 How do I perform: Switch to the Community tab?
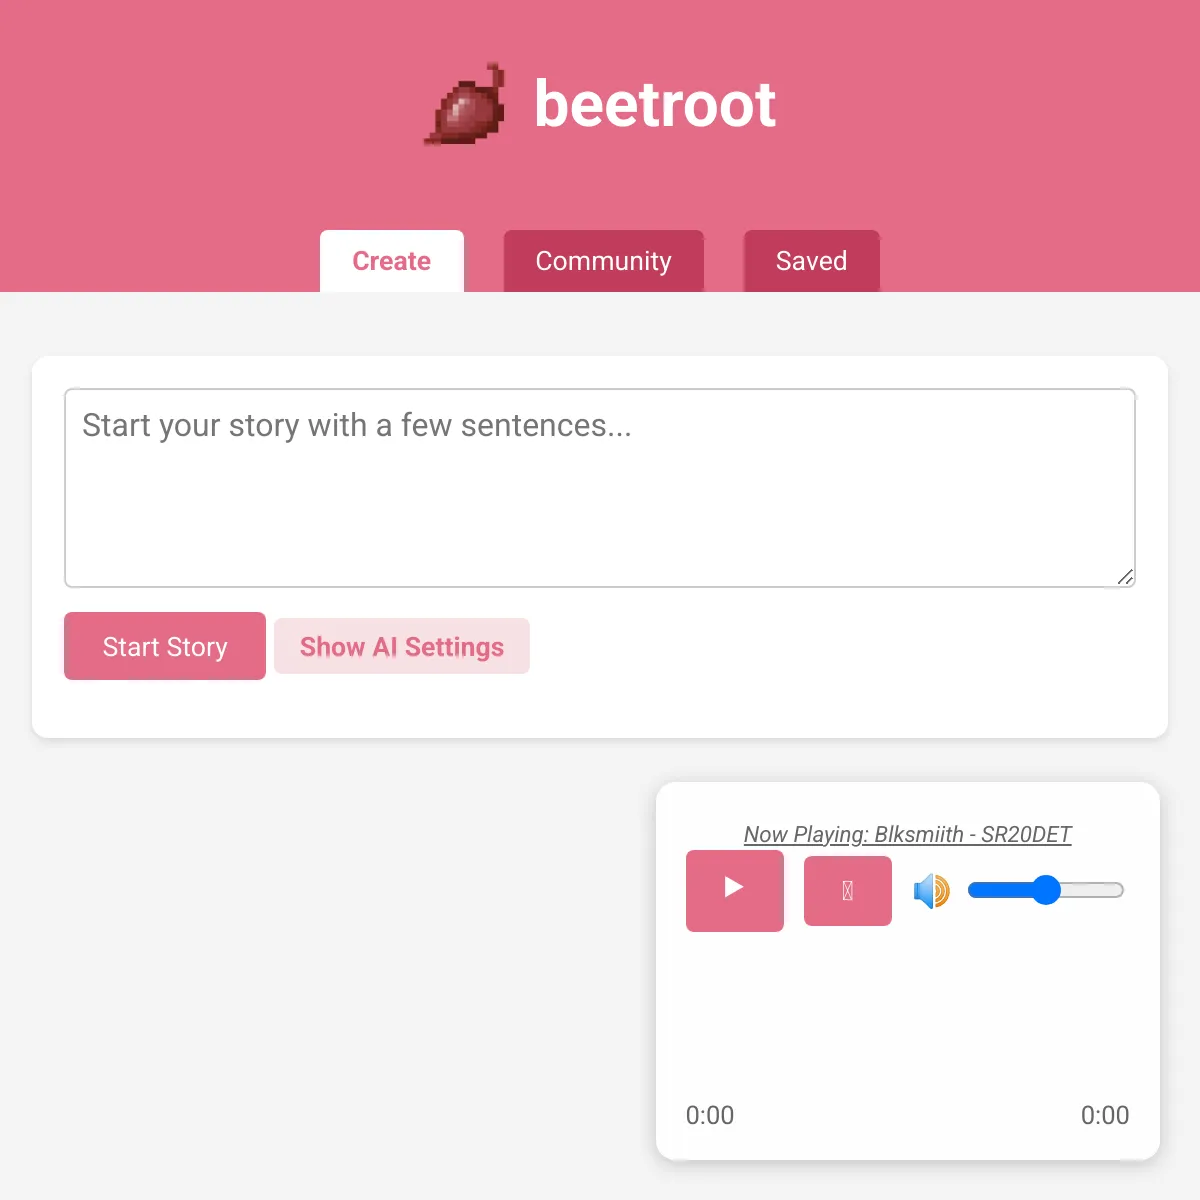click(x=603, y=261)
